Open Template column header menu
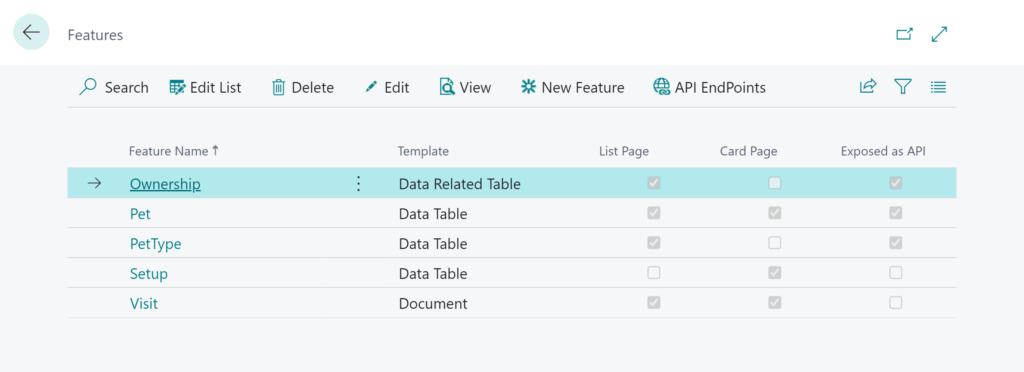 423,151
